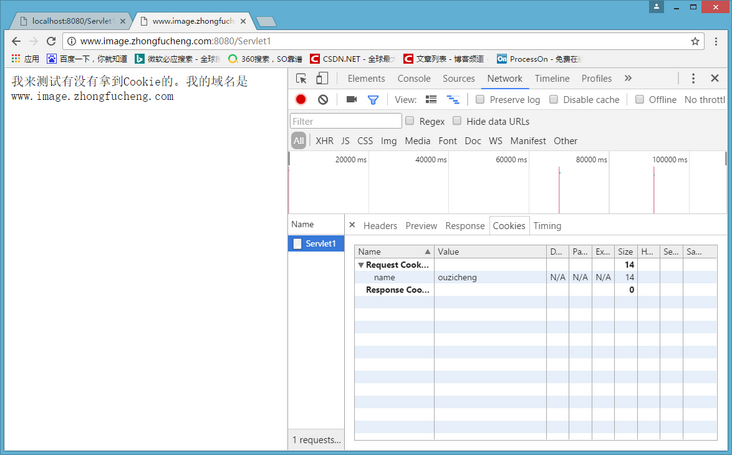Filter requests by XHR type
This screenshot has height=455, width=732.
click(324, 141)
